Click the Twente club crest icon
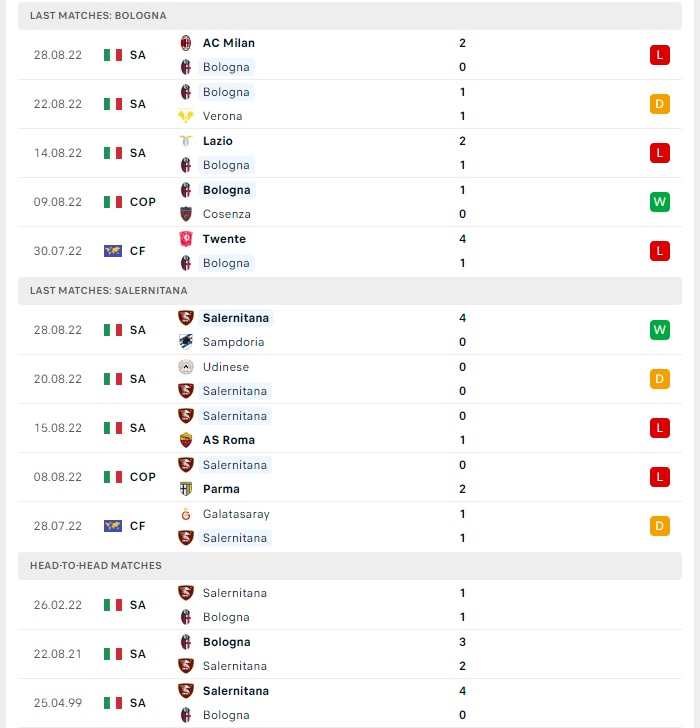The width and height of the screenshot is (700, 728). click(x=186, y=239)
